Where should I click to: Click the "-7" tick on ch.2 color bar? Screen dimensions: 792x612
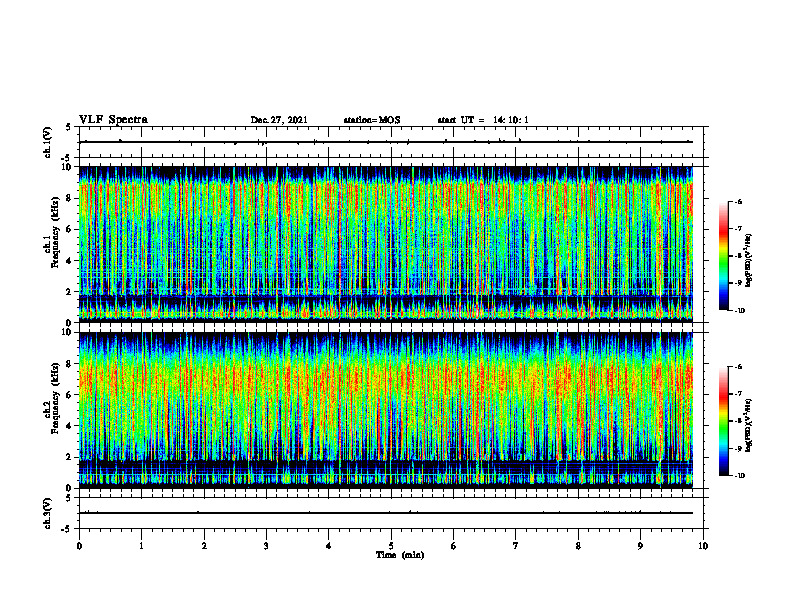[x=738, y=394]
